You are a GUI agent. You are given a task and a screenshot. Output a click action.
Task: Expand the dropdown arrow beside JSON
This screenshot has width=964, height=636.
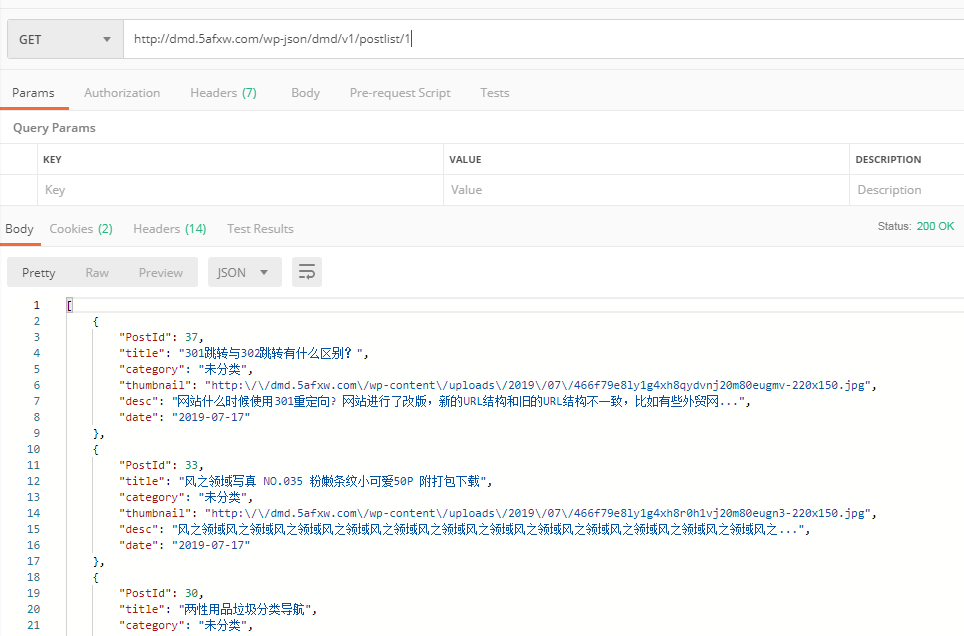(x=262, y=271)
